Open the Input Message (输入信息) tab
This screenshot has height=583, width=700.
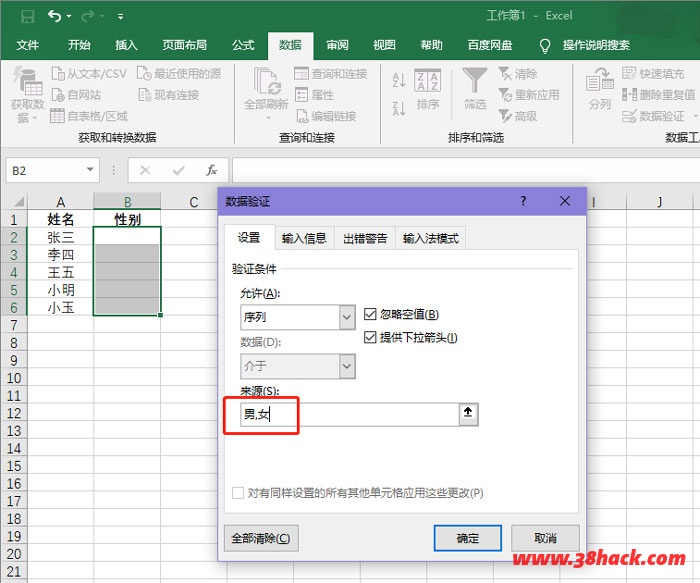tap(304, 238)
